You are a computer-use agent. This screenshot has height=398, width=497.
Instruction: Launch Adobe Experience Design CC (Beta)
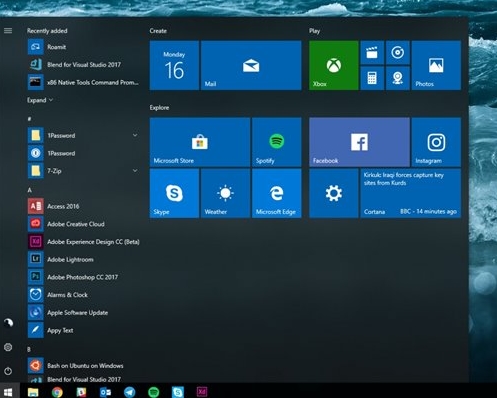83,242
